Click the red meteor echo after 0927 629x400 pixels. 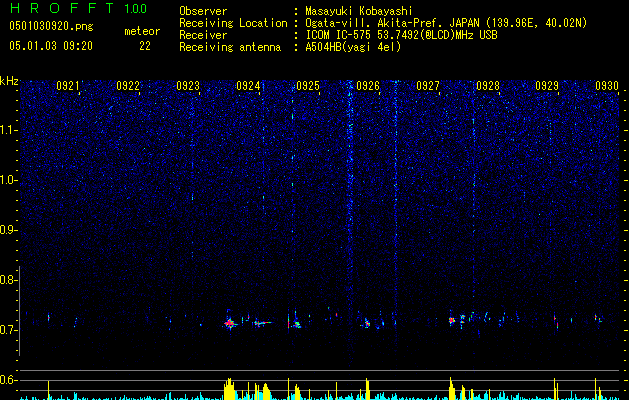(x=452, y=320)
